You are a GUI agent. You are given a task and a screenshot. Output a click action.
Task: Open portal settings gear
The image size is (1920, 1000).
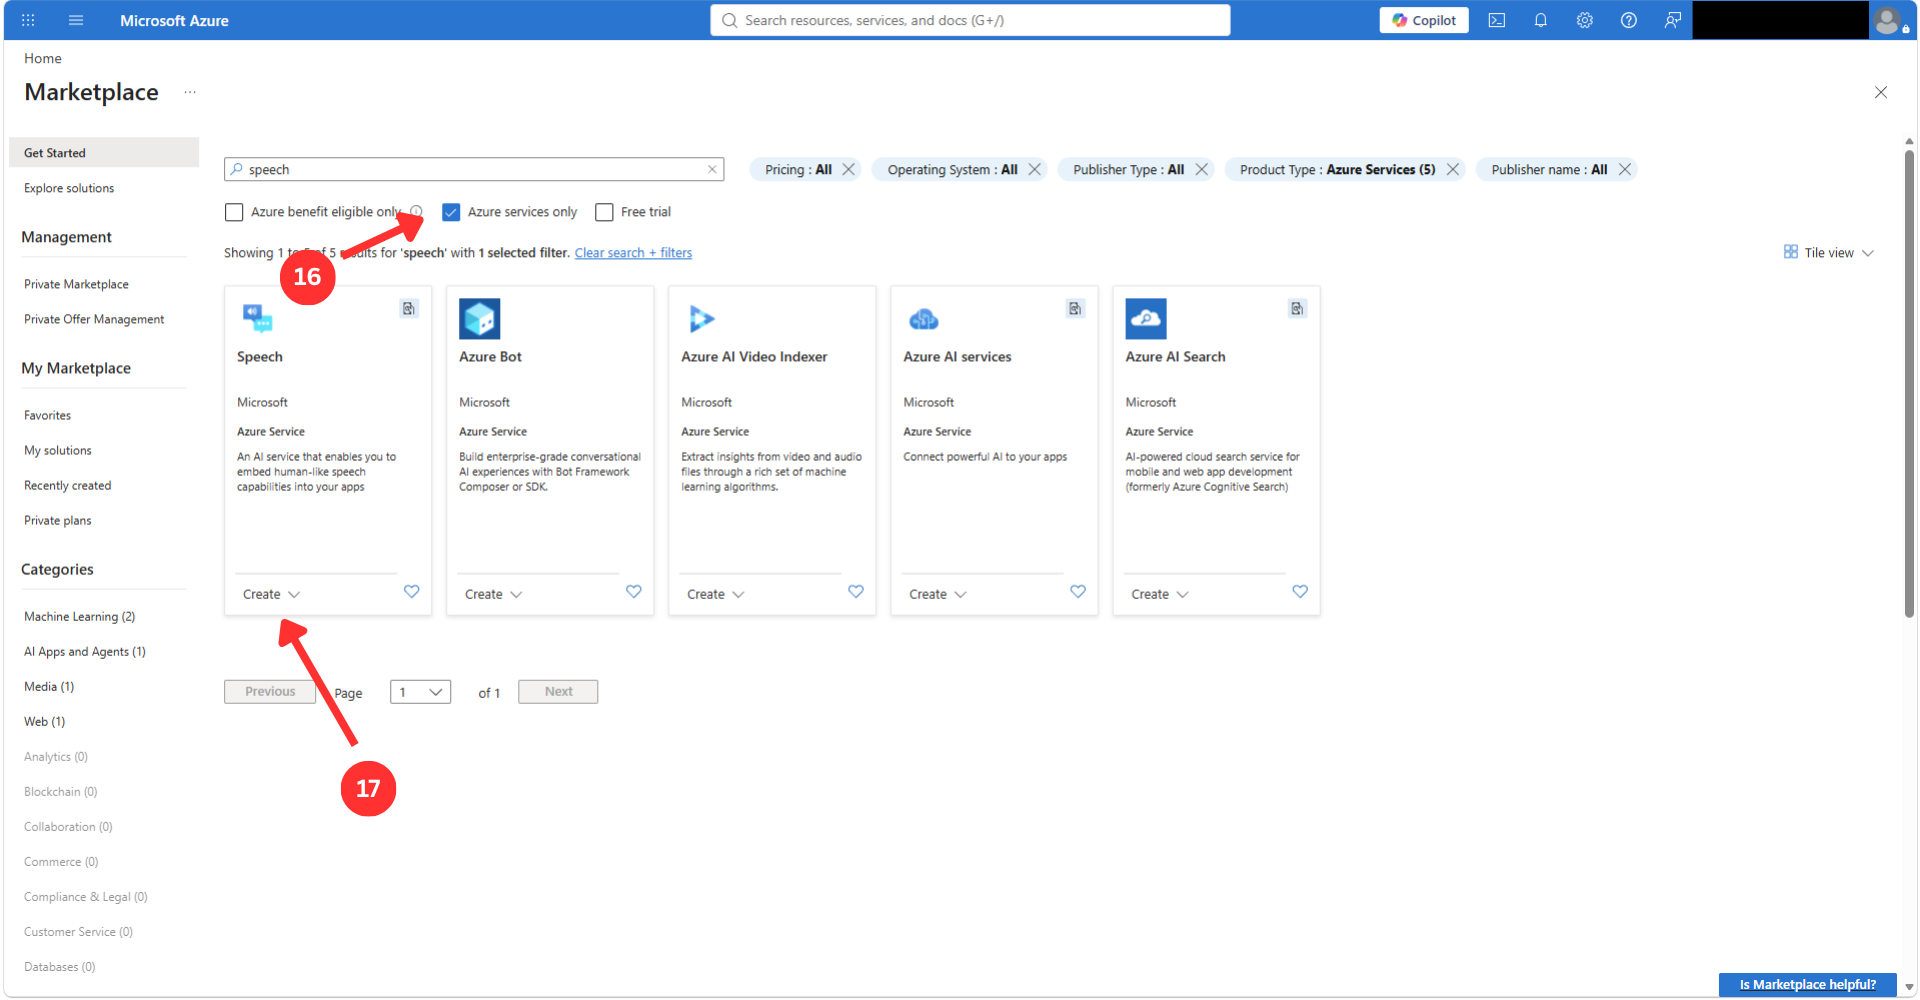coord(1585,20)
